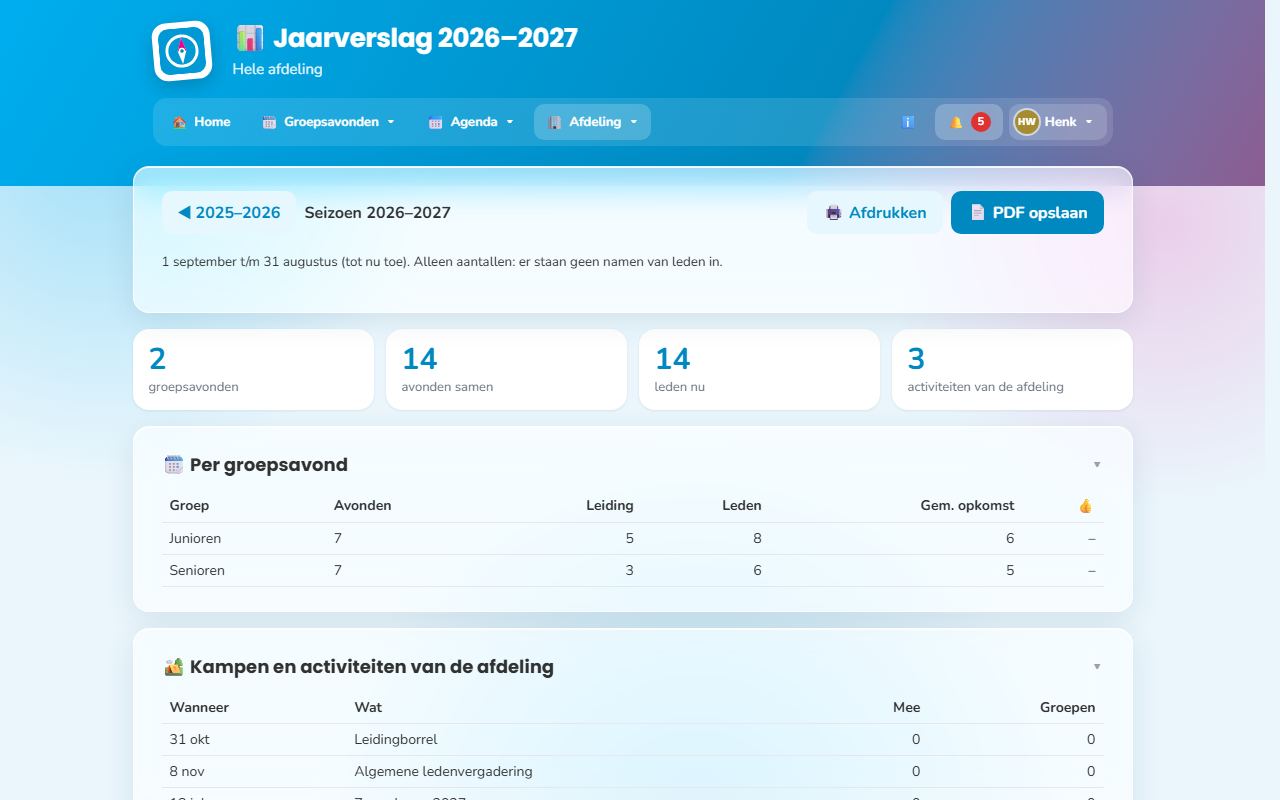1280x800 pixels.
Task: Click the '3 activiteiten van de afdeling' card
Action: 1012,370
